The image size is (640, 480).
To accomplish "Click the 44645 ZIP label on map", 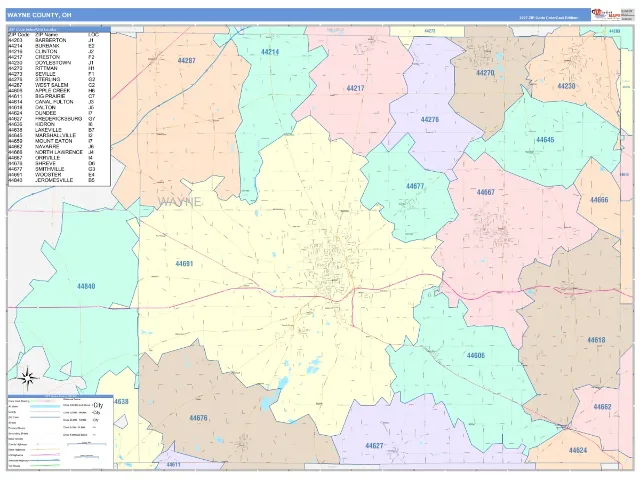I will (x=545, y=140).
